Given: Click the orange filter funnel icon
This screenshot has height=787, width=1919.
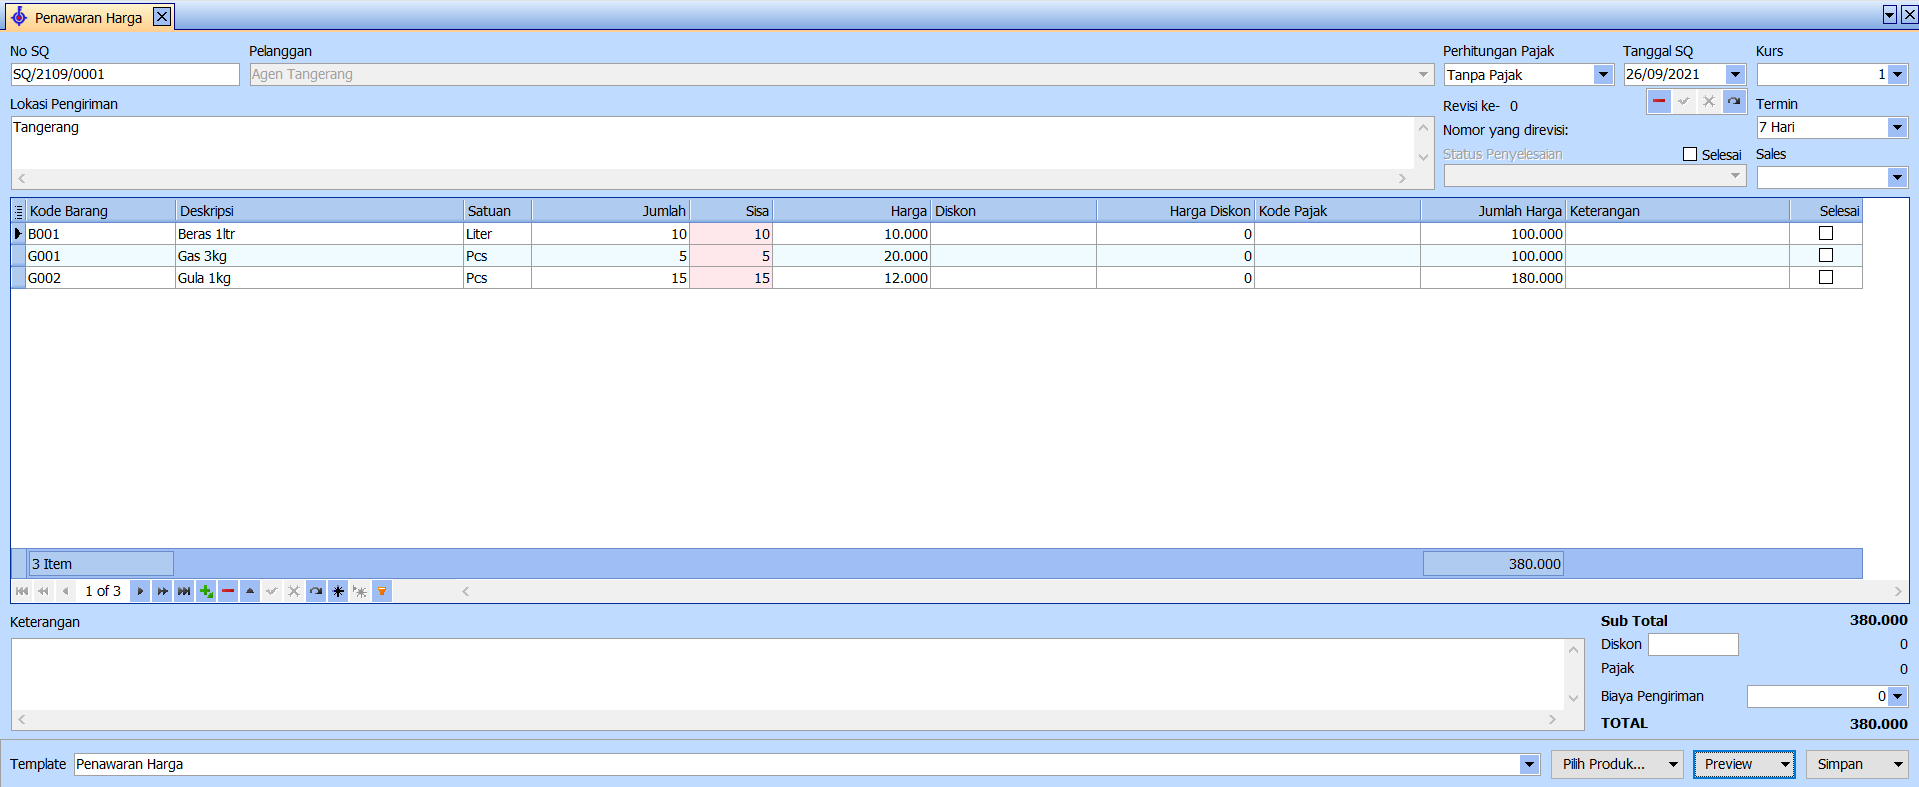Looking at the screenshot, I should (382, 591).
